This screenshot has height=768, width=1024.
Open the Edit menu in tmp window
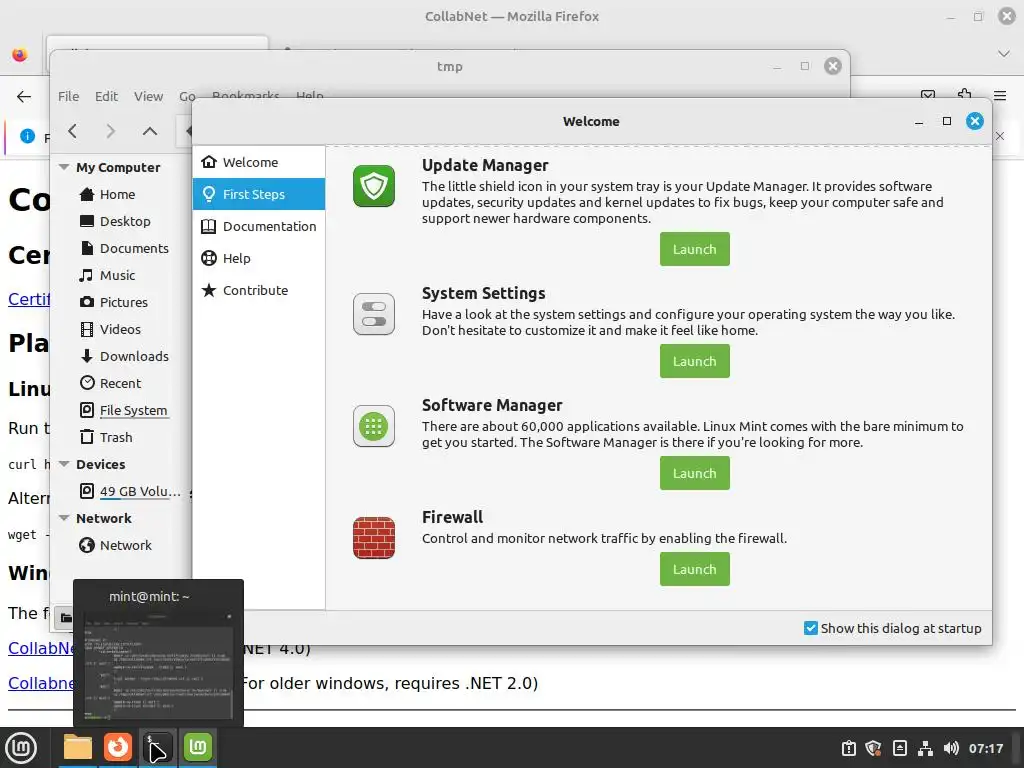pyautogui.click(x=106, y=96)
